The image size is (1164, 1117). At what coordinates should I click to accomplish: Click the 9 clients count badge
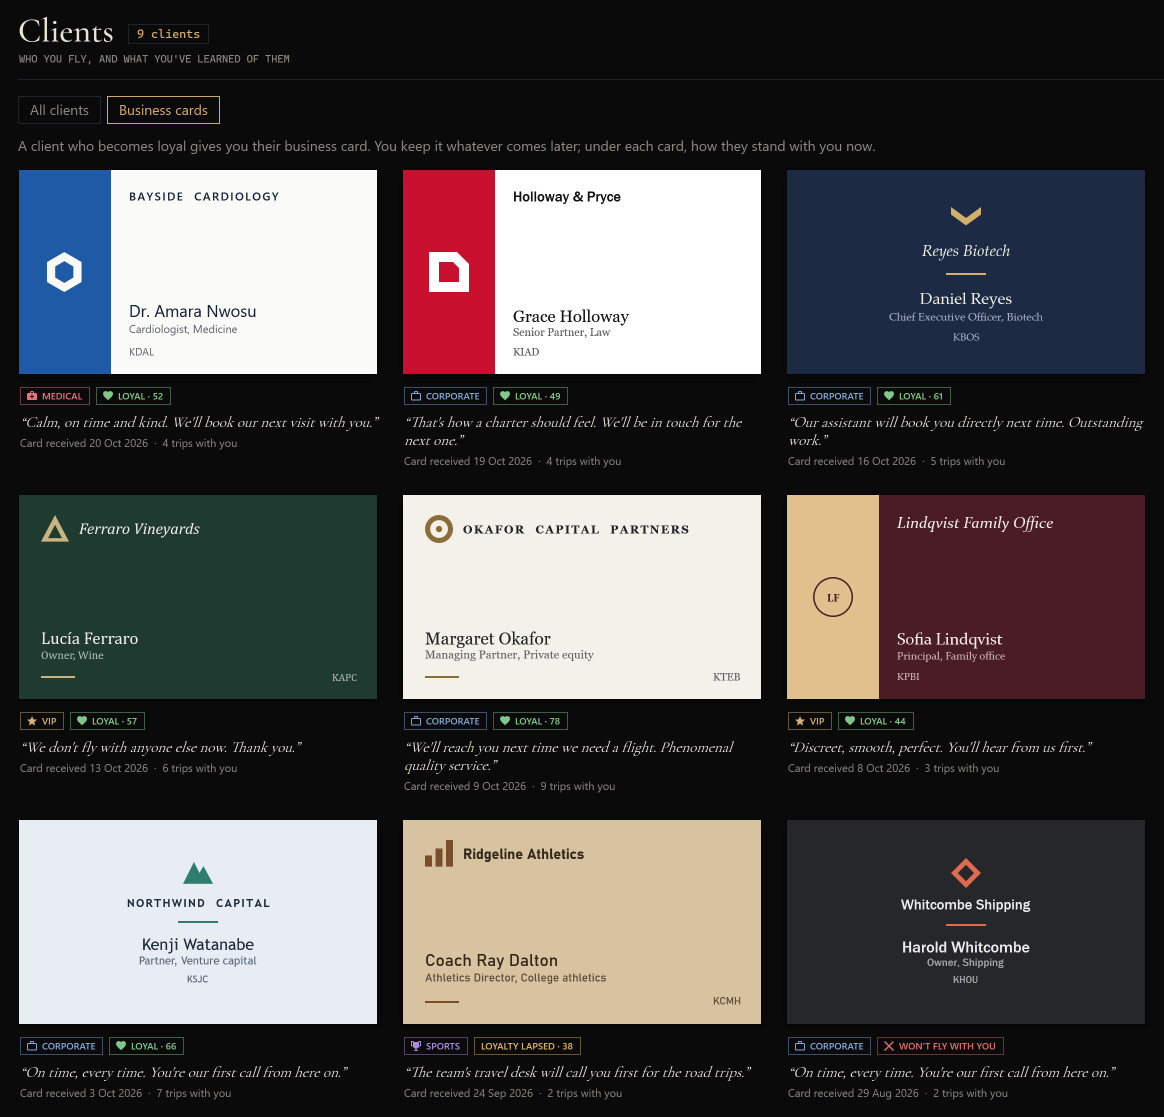pos(169,34)
